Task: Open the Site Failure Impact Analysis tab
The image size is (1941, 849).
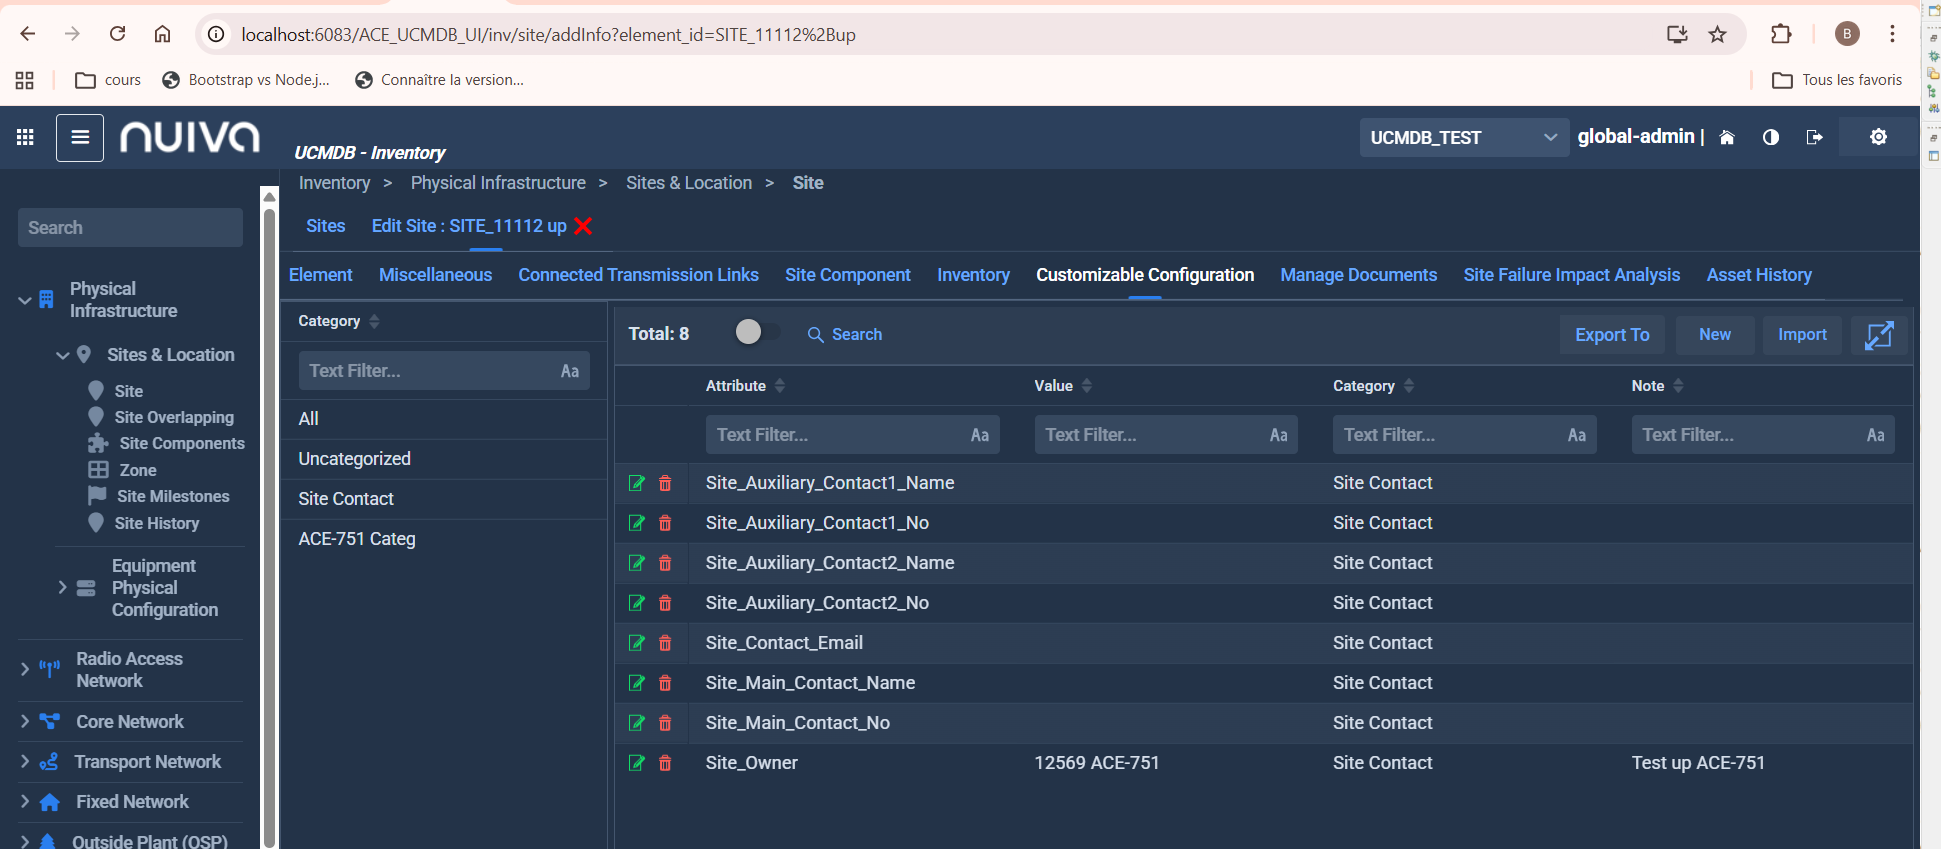Action: [x=1571, y=275]
